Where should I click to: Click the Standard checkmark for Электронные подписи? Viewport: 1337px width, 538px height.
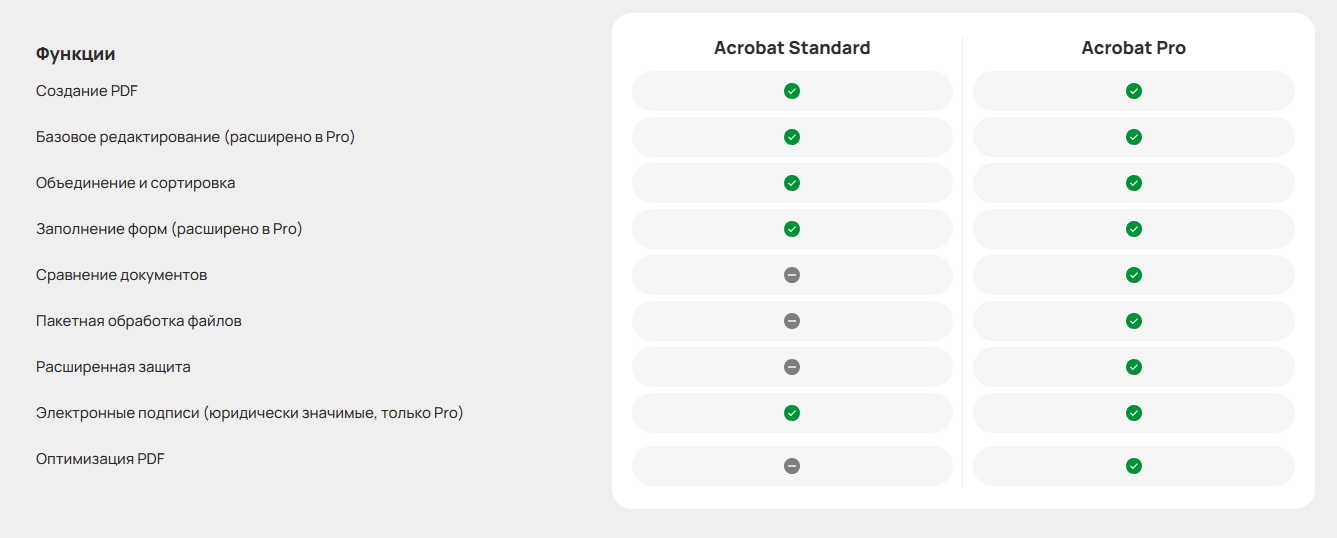click(792, 413)
